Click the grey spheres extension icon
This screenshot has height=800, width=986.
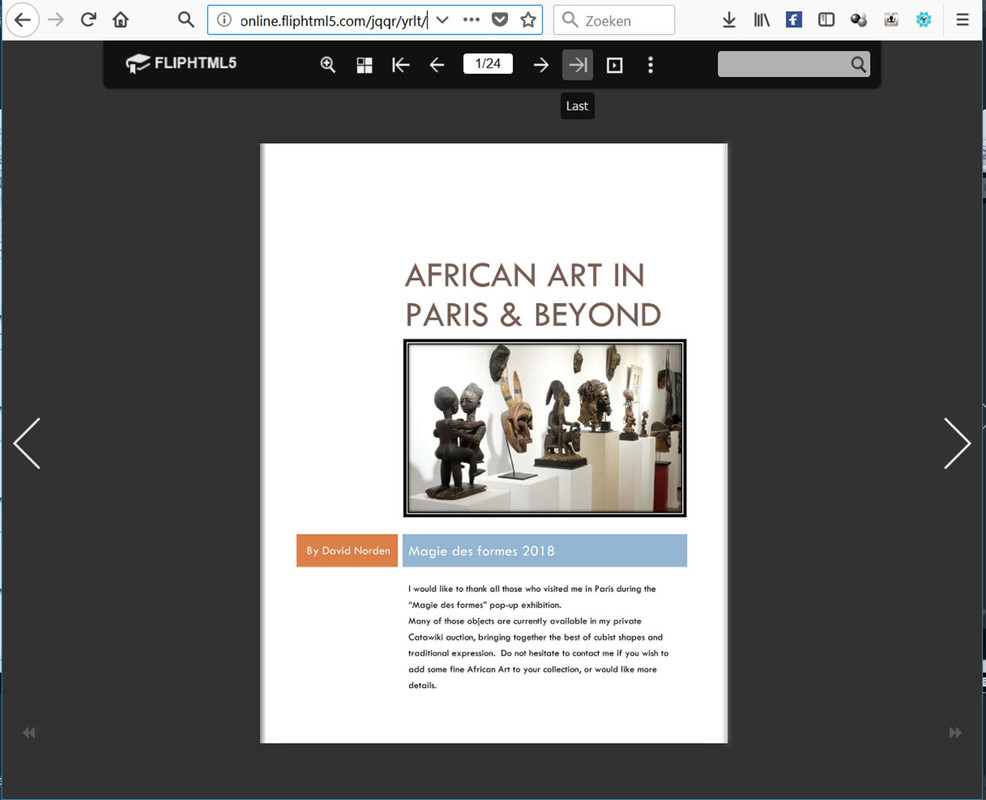click(x=858, y=20)
